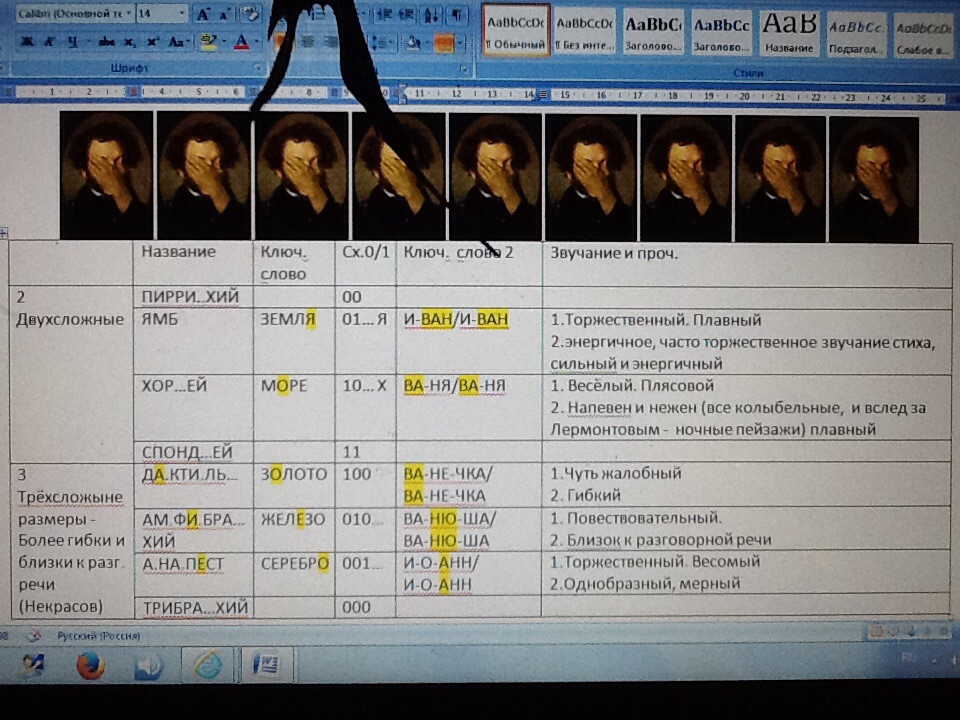Select the first portrait picture in the row
This screenshot has width=960, height=720.
click(107, 175)
